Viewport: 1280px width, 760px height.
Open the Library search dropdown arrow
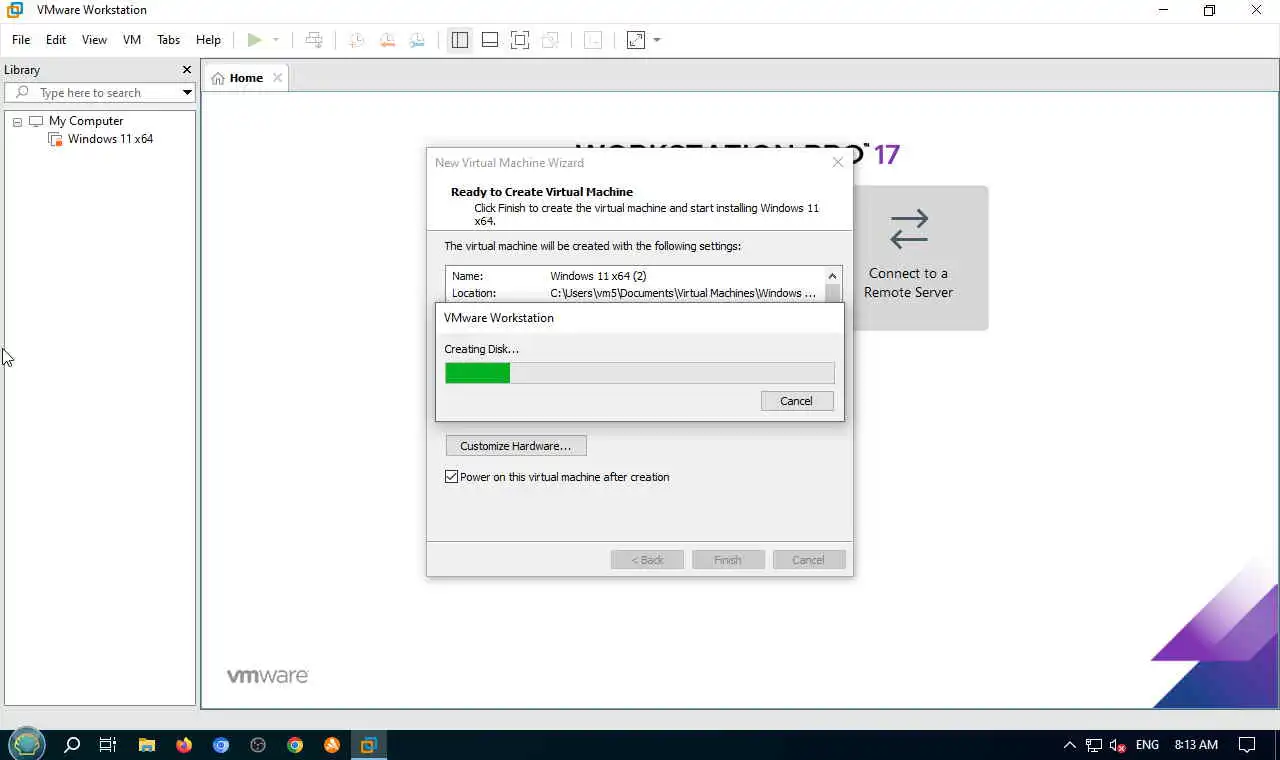coord(187,92)
